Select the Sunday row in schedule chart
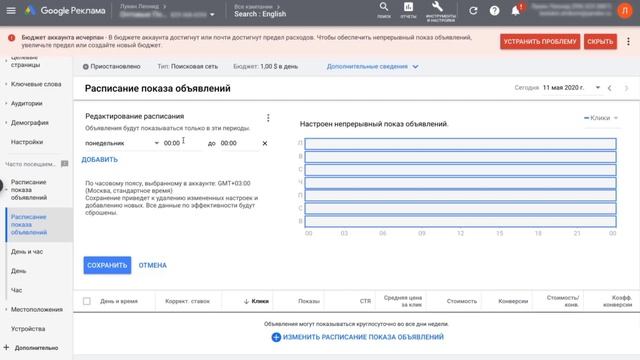The image size is (640, 360). [x=460, y=221]
